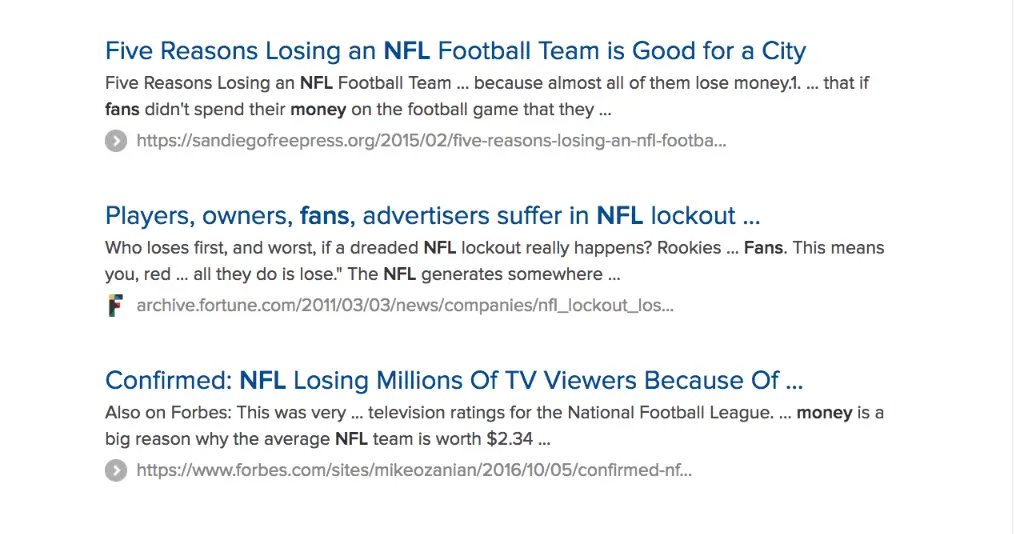Click the www.forbes.com URL text
The image size is (1014, 534).
[414, 470]
